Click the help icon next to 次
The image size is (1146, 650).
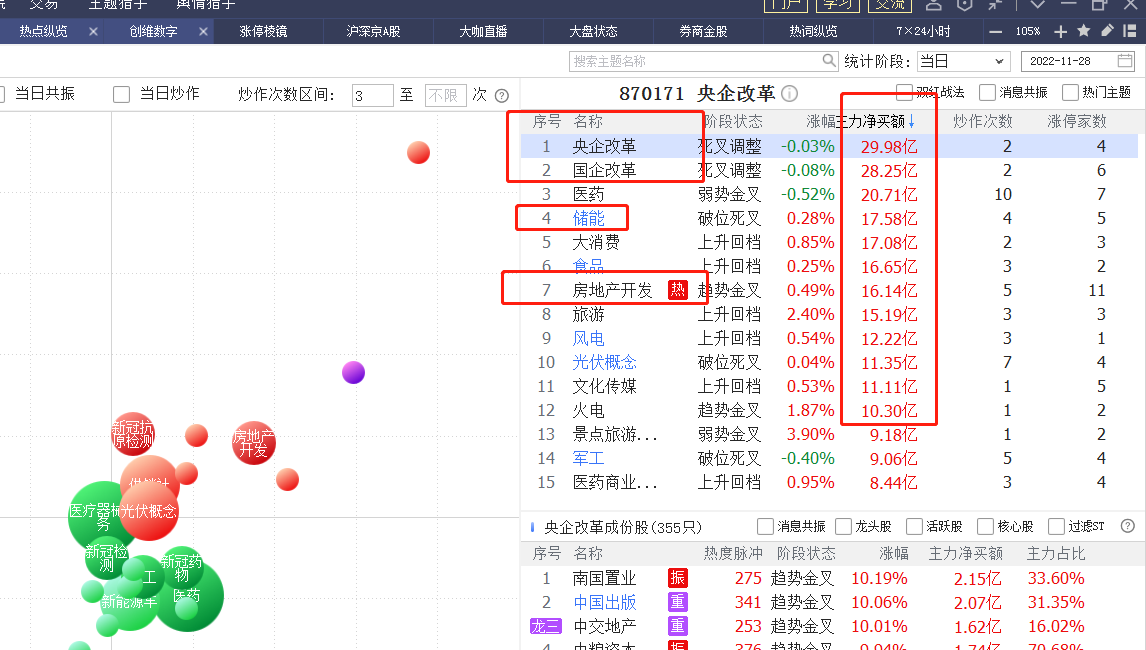(501, 96)
